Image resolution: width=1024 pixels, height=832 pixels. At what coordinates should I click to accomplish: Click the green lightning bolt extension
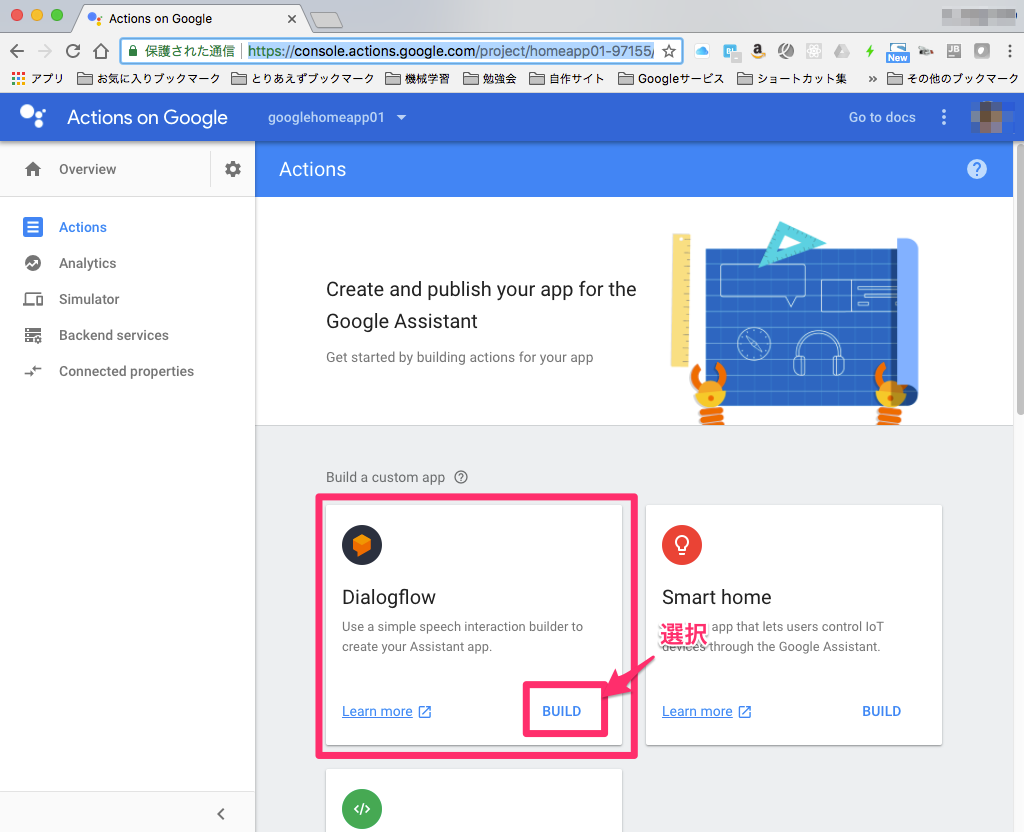pyautogui.click(x=870, y=51)
